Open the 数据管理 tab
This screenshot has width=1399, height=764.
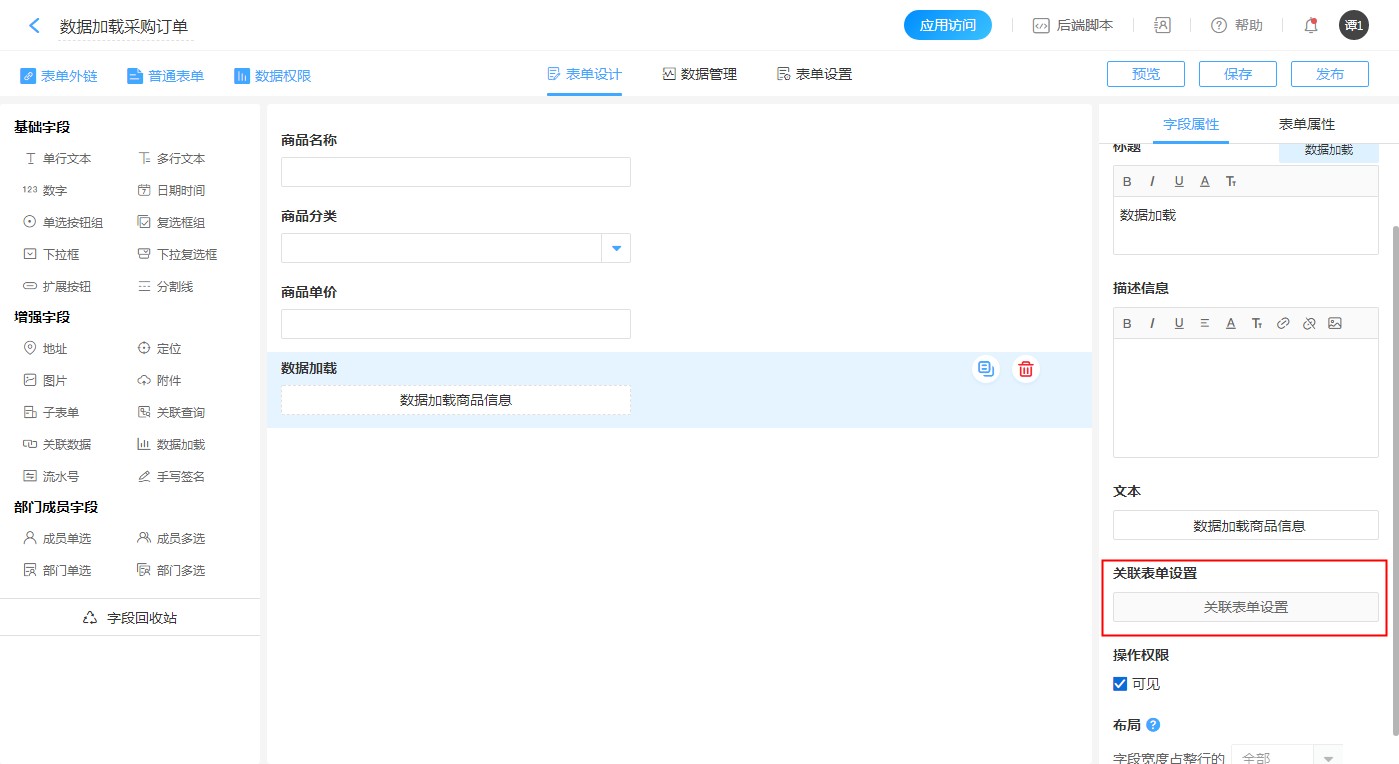click(x=699, y=74)
